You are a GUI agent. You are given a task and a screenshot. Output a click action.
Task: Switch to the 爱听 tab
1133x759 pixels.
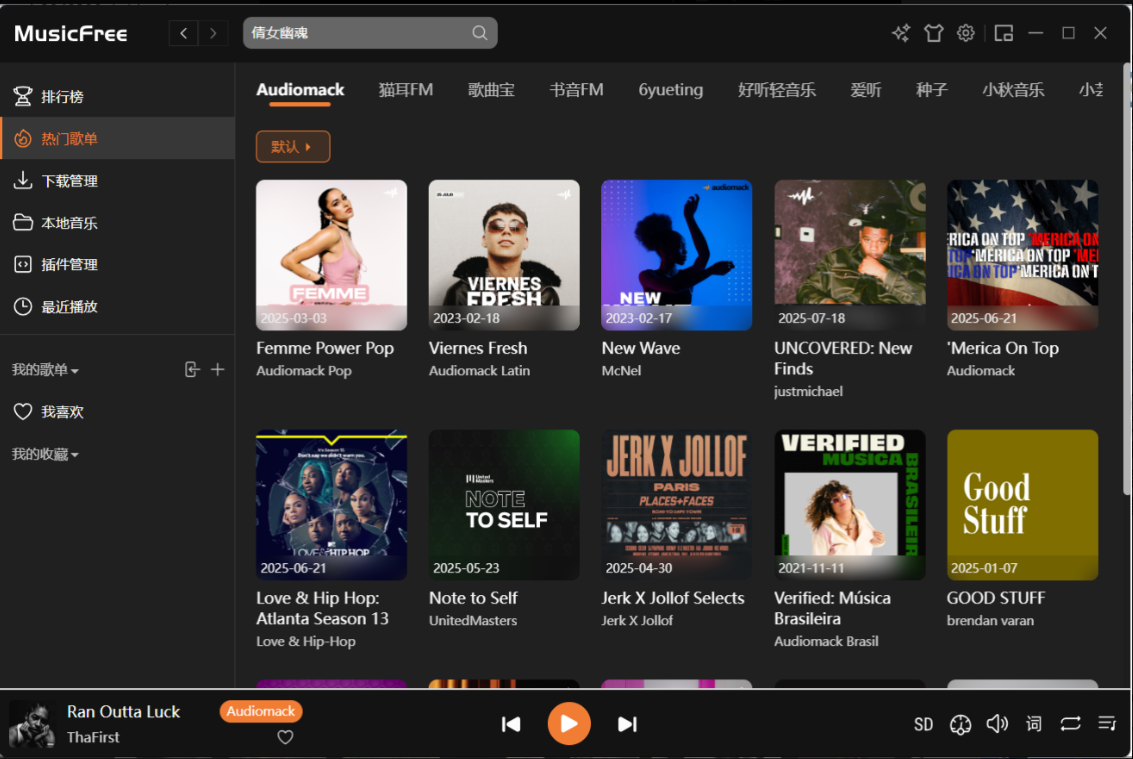pyautogui.click(x=866, y=90)
